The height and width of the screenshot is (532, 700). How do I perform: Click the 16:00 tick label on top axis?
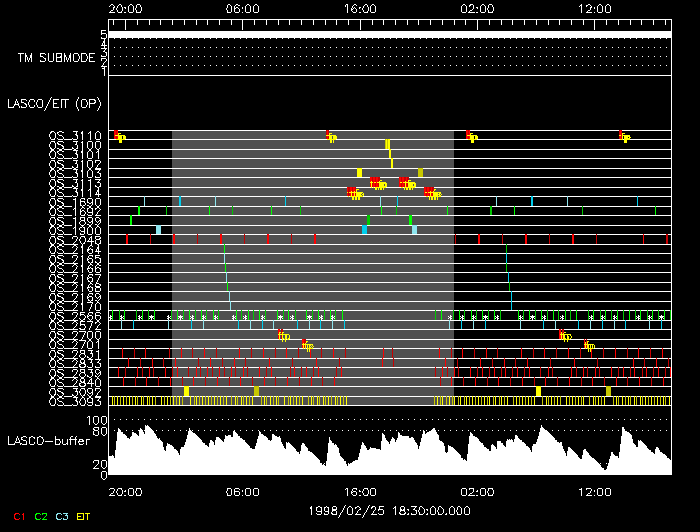click(x=360, y=8)
